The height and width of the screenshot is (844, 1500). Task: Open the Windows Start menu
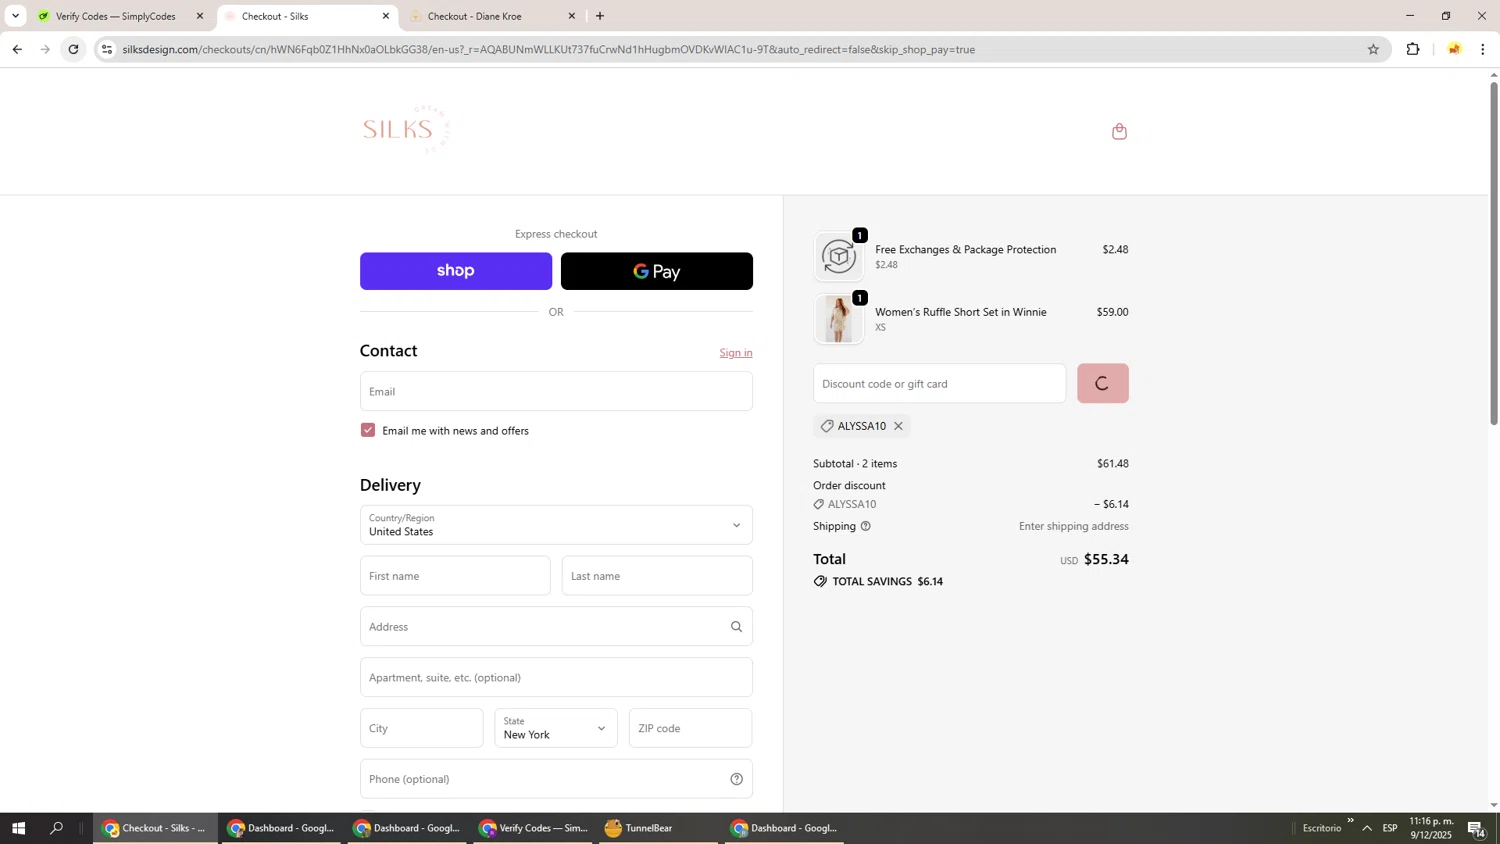[x=18, y=828]
